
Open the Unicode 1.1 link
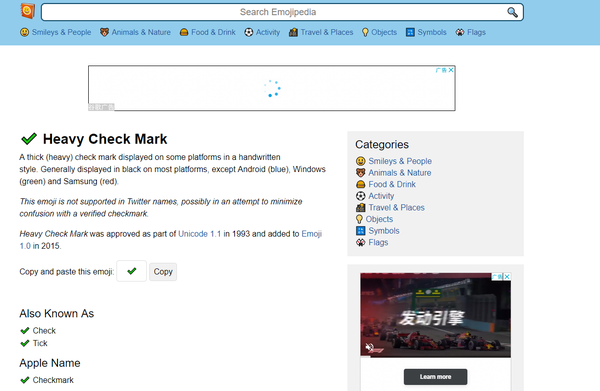click(x=199, y=234)
